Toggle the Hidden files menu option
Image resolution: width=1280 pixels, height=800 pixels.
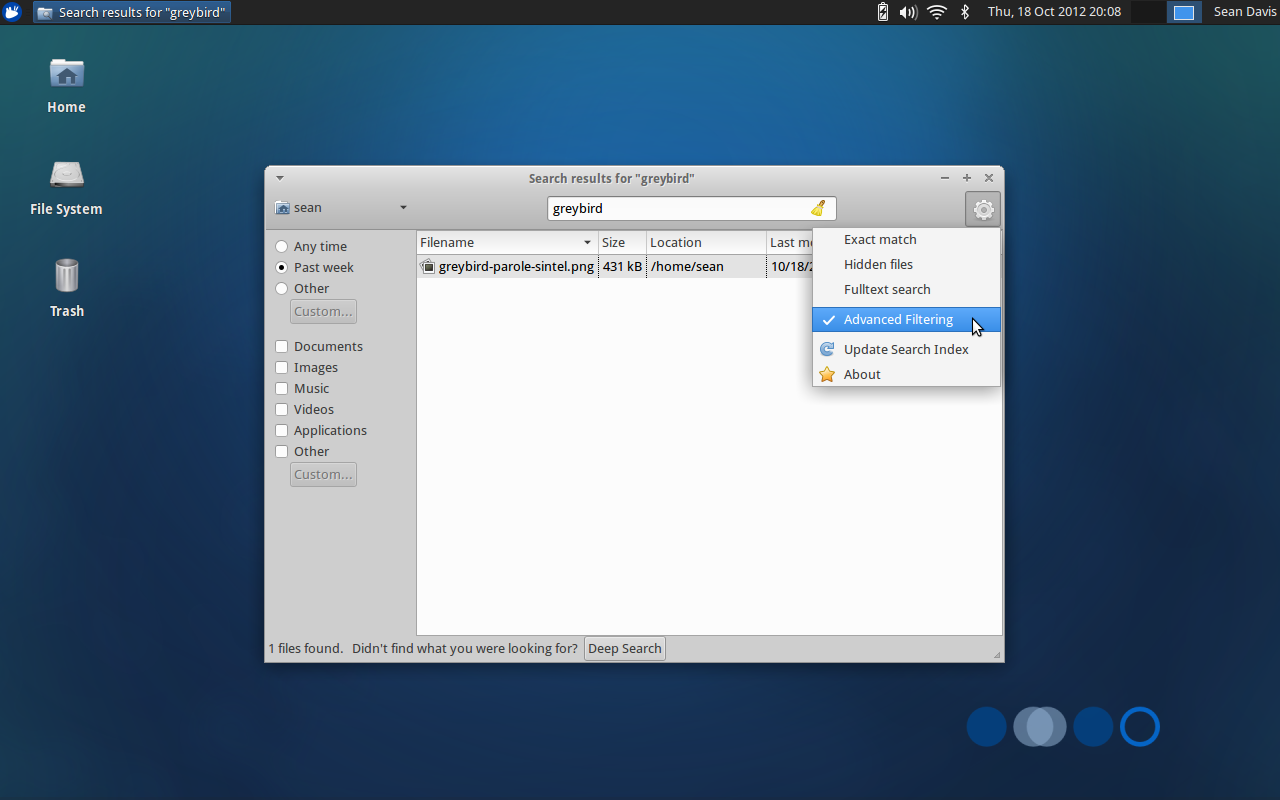point(878,264)
